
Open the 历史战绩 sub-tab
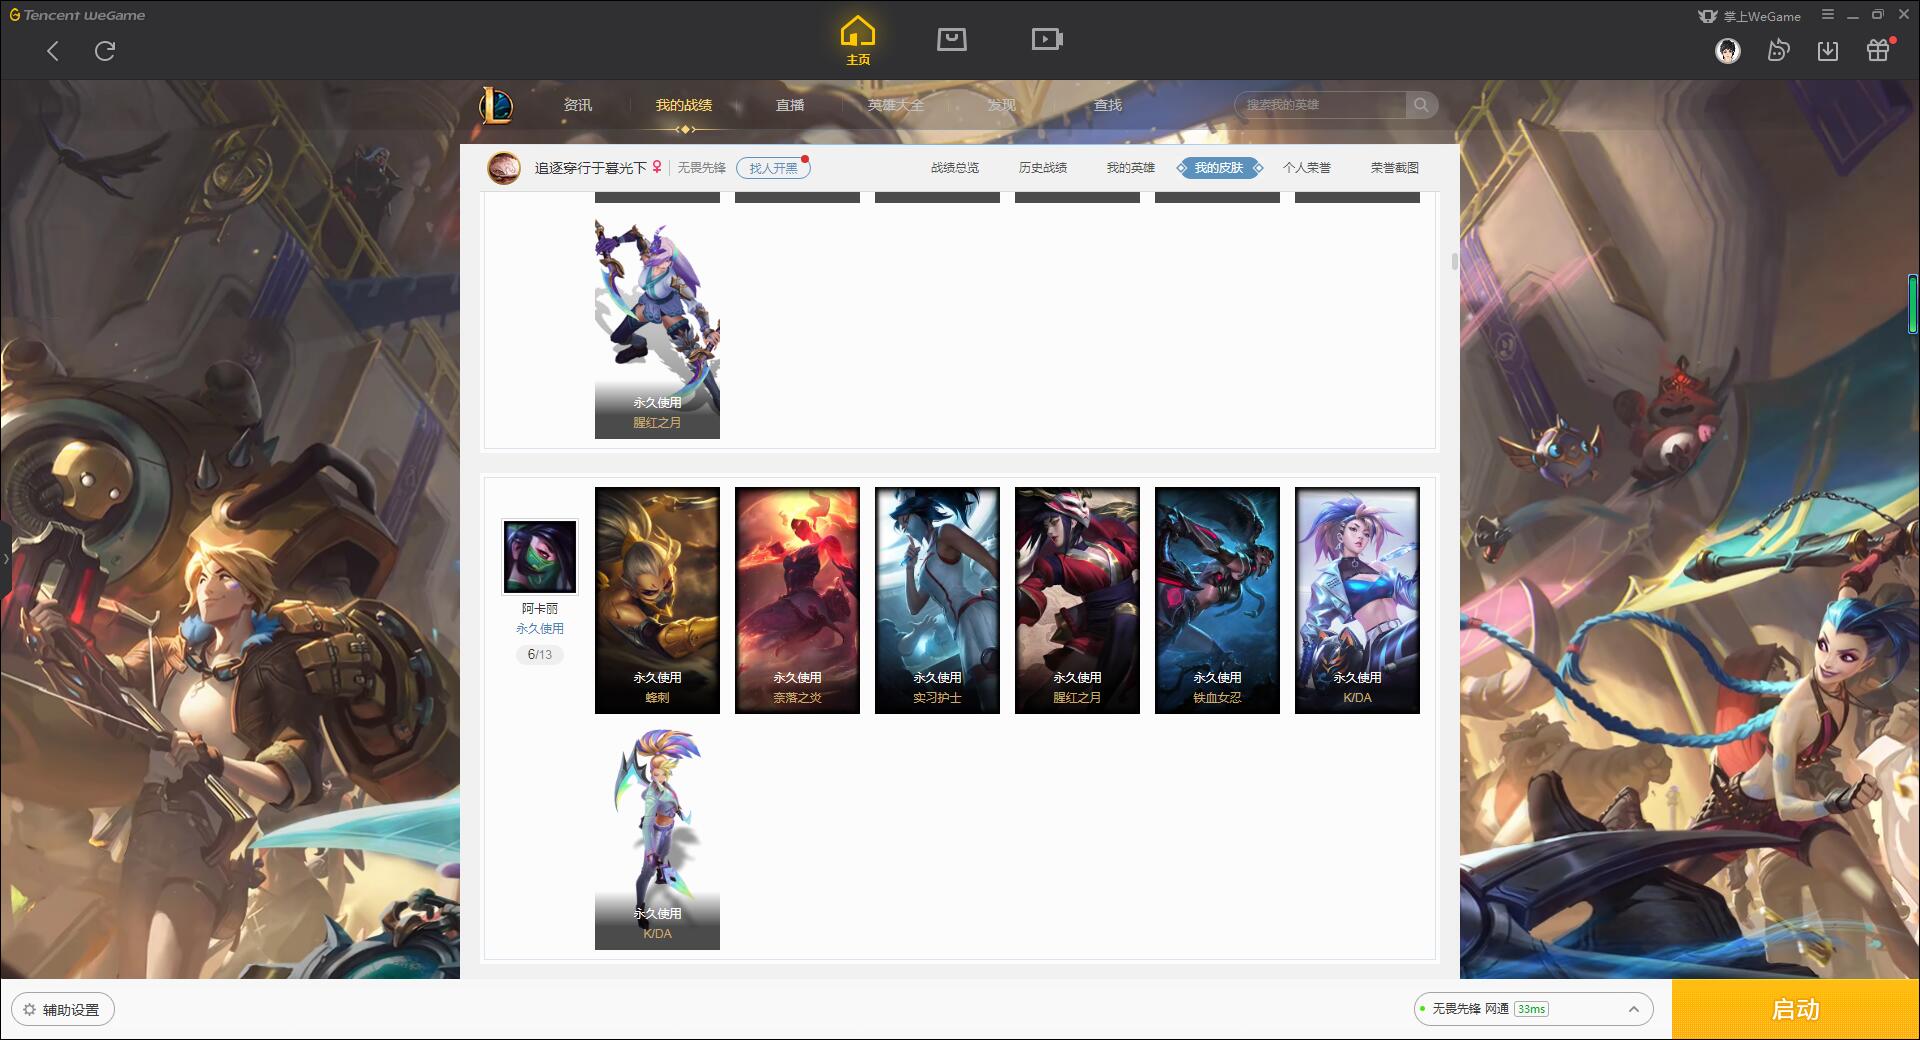coord(1043,168)
